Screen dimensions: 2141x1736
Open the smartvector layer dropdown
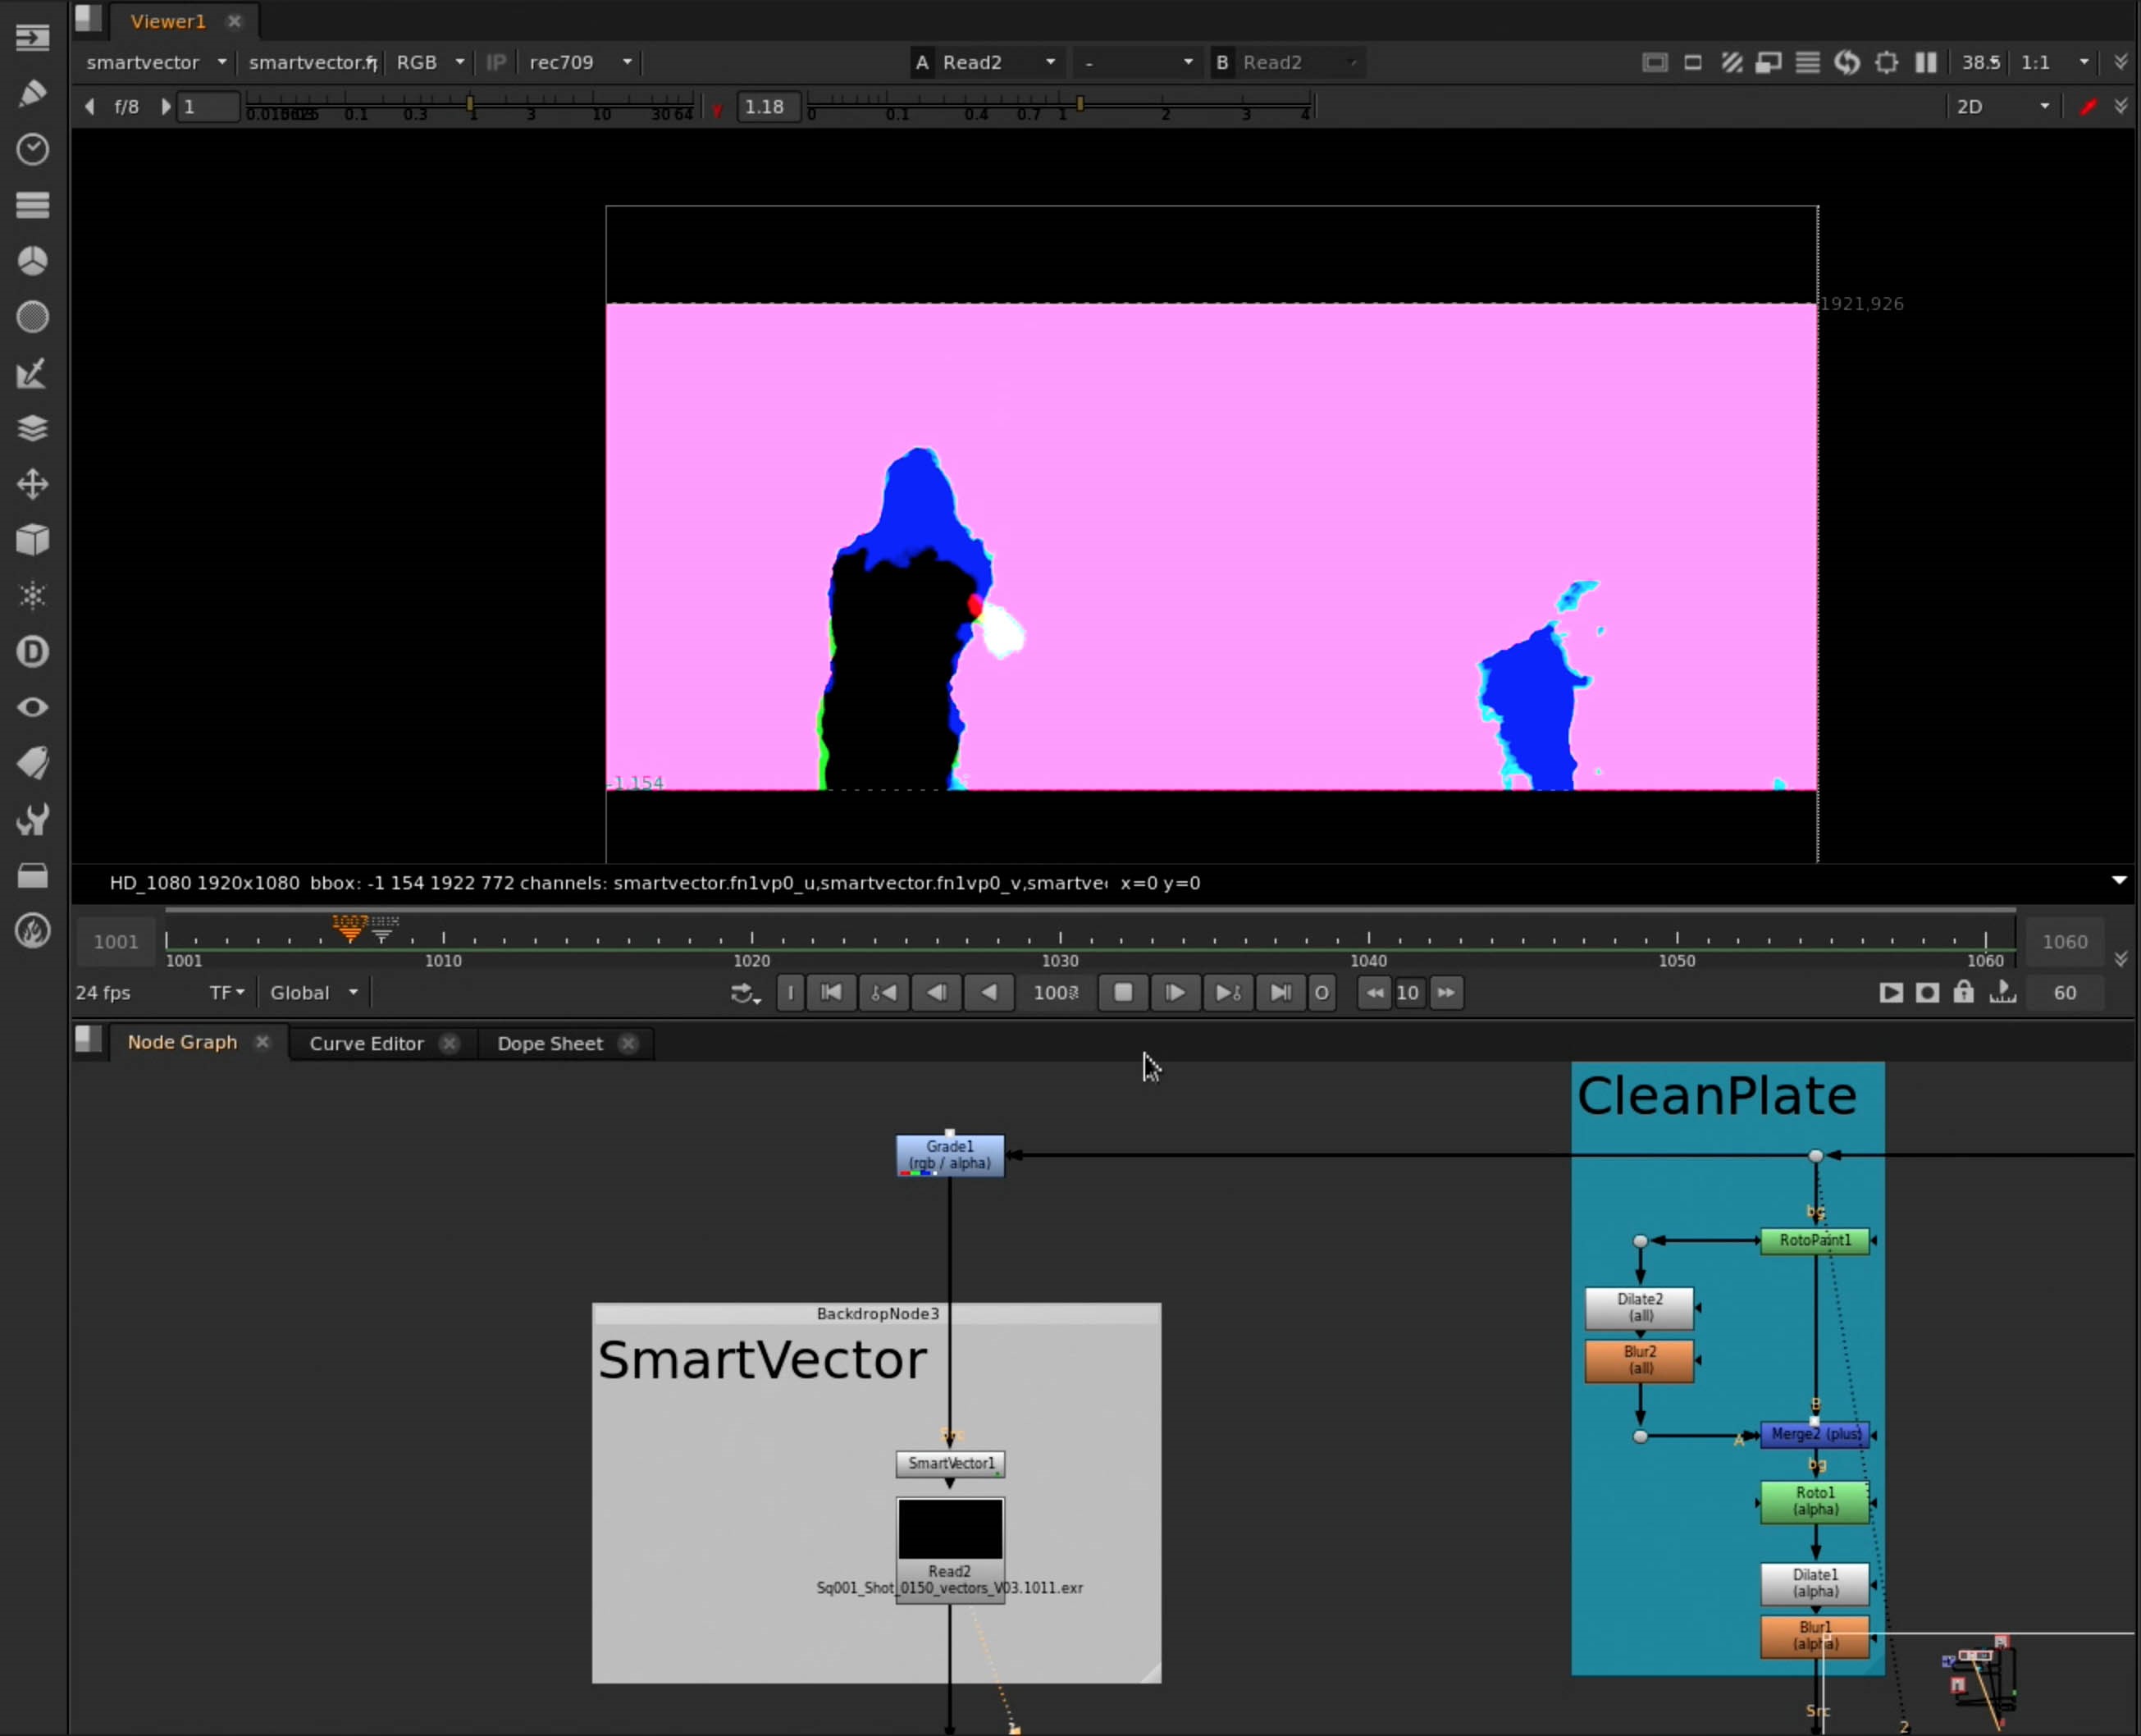[x=156, y=62]
